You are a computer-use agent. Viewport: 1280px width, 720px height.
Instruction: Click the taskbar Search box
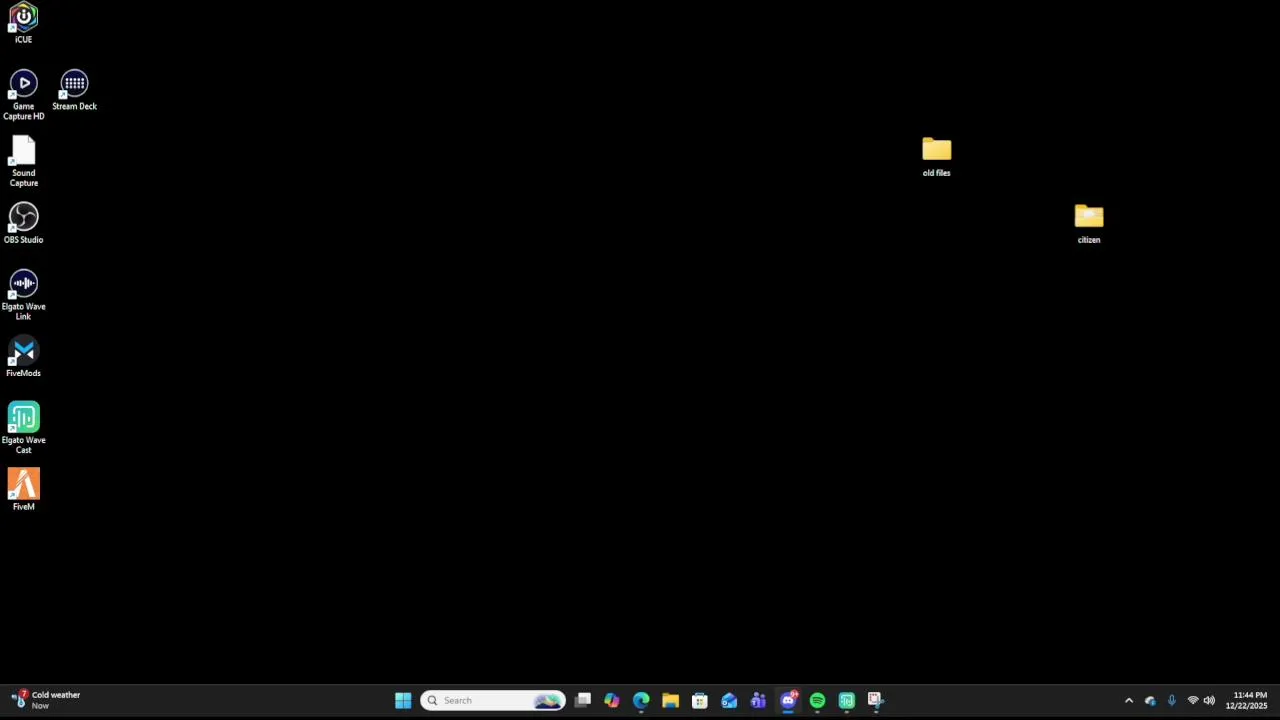click(x=493, y=700)
